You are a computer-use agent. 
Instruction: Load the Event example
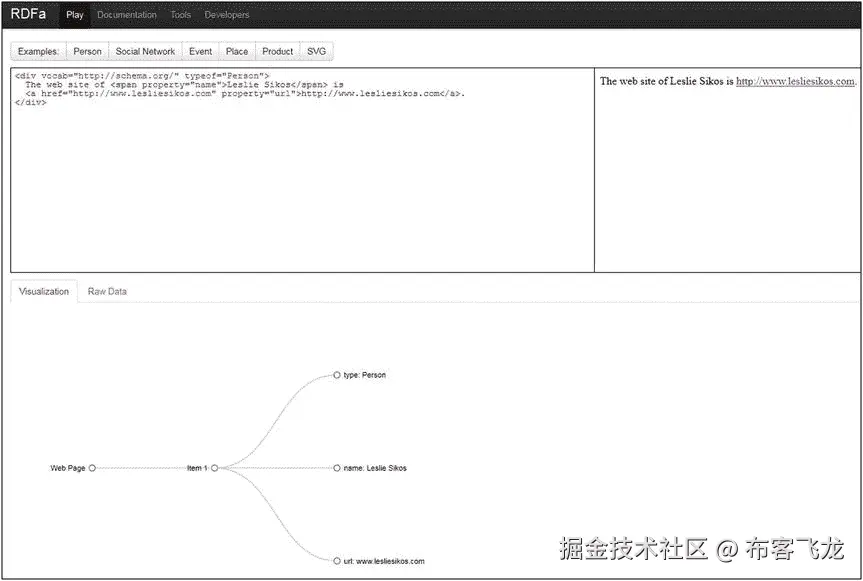pos(200,50)
